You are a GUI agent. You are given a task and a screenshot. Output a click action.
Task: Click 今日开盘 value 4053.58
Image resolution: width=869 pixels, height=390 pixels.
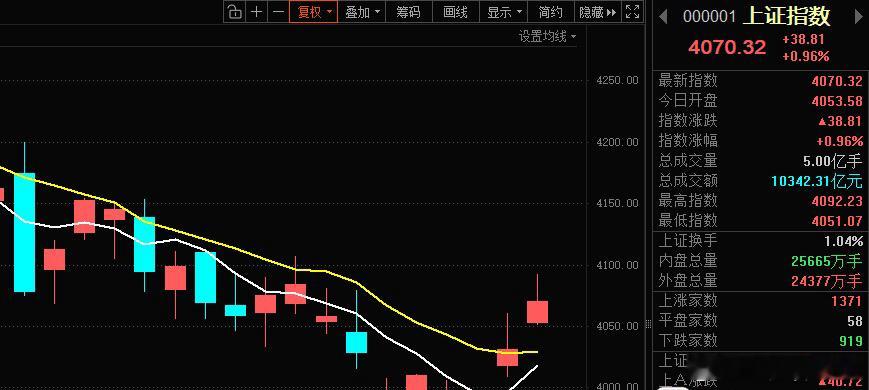pyautogui.click(x=837, y=101)
